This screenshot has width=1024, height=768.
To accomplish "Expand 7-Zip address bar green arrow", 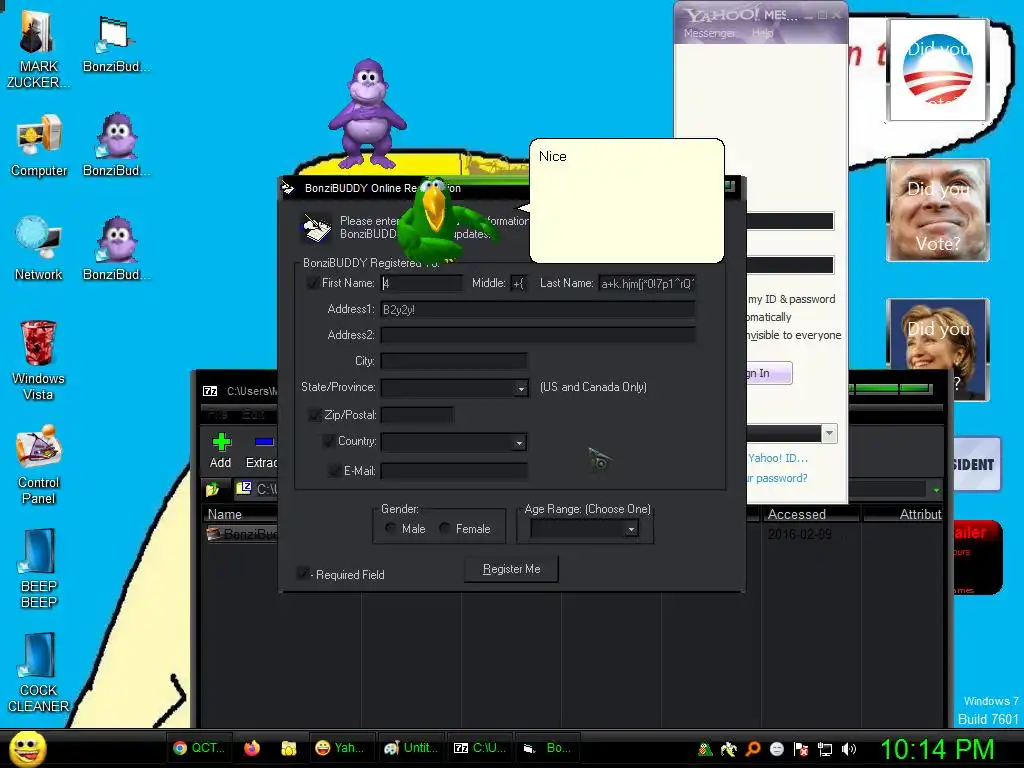I will pyautogui.click(x=936, y=489).
